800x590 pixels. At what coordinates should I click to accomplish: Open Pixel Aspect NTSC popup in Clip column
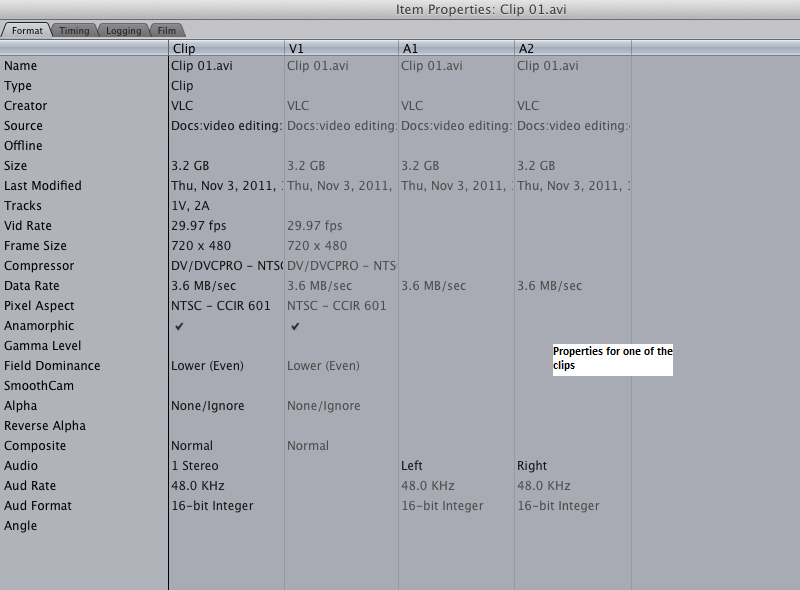[x=220, y=306]
